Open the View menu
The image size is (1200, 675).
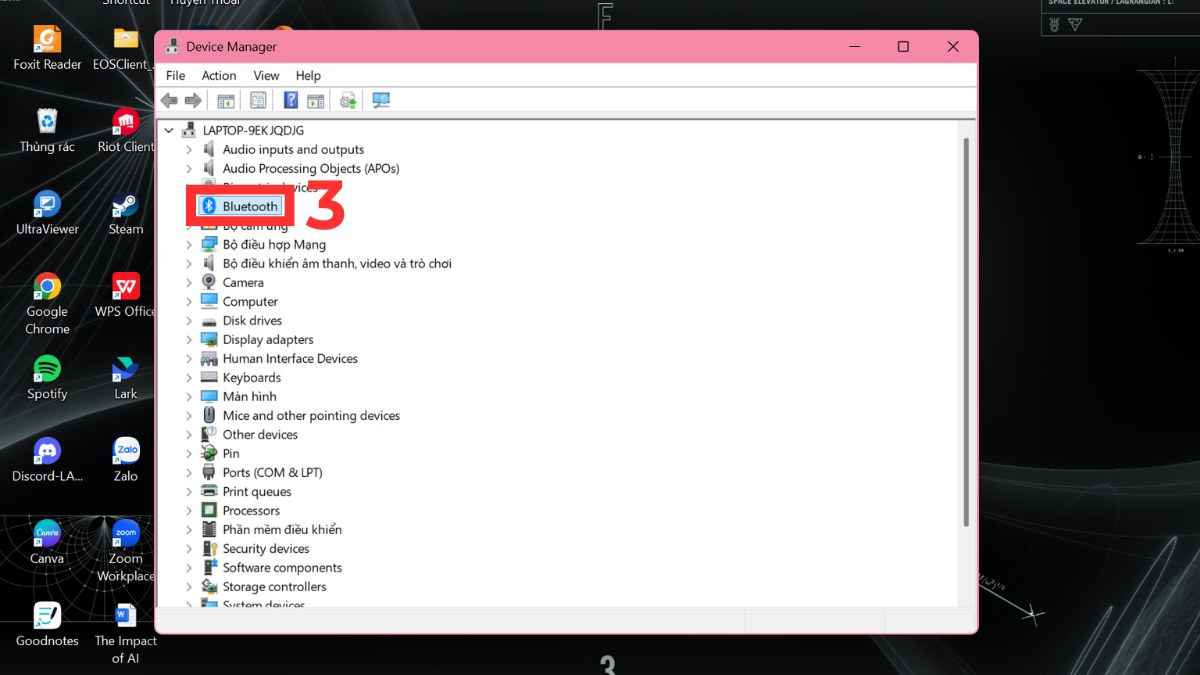[x=266, y=75]
